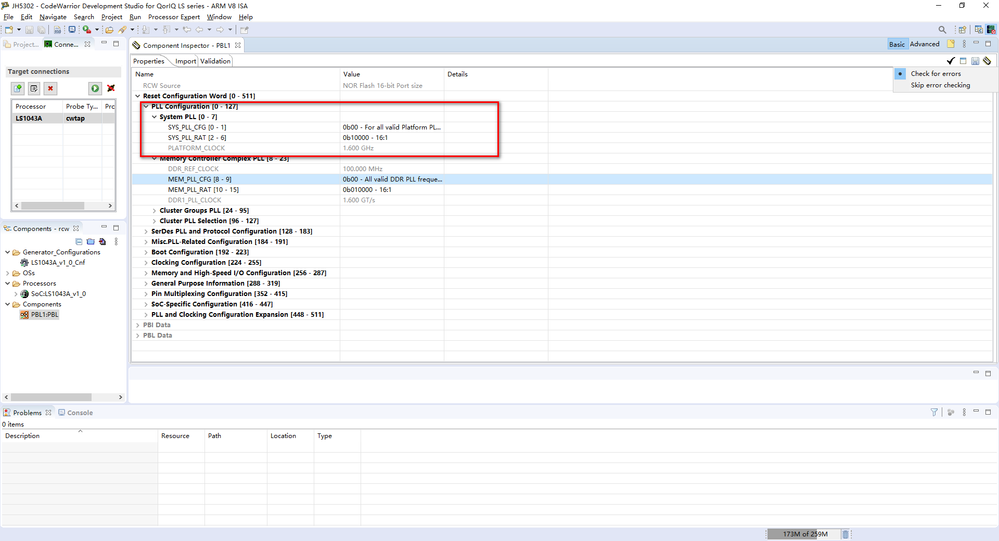Click the gear icon beside LS1043A_v1_0_Cnf
This screenshot has width=999, height=541.
click(x=24, y=263)
